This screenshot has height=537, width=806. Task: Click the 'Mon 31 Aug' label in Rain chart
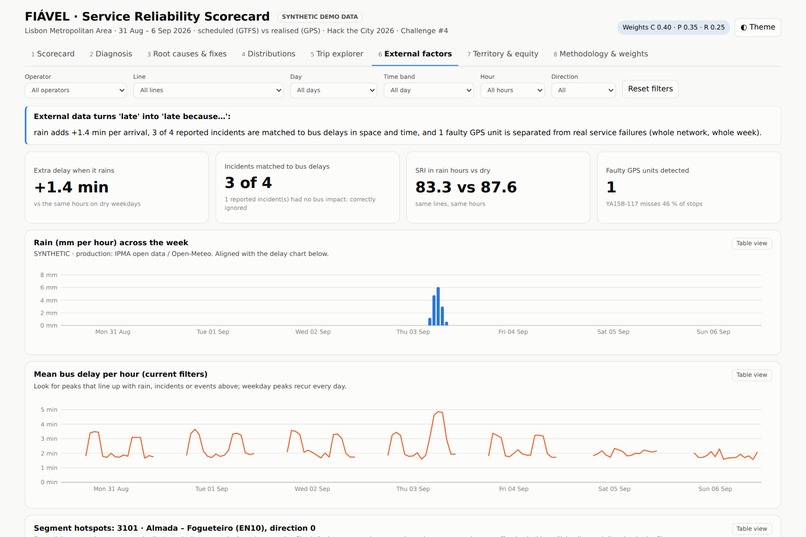(113, 332)
